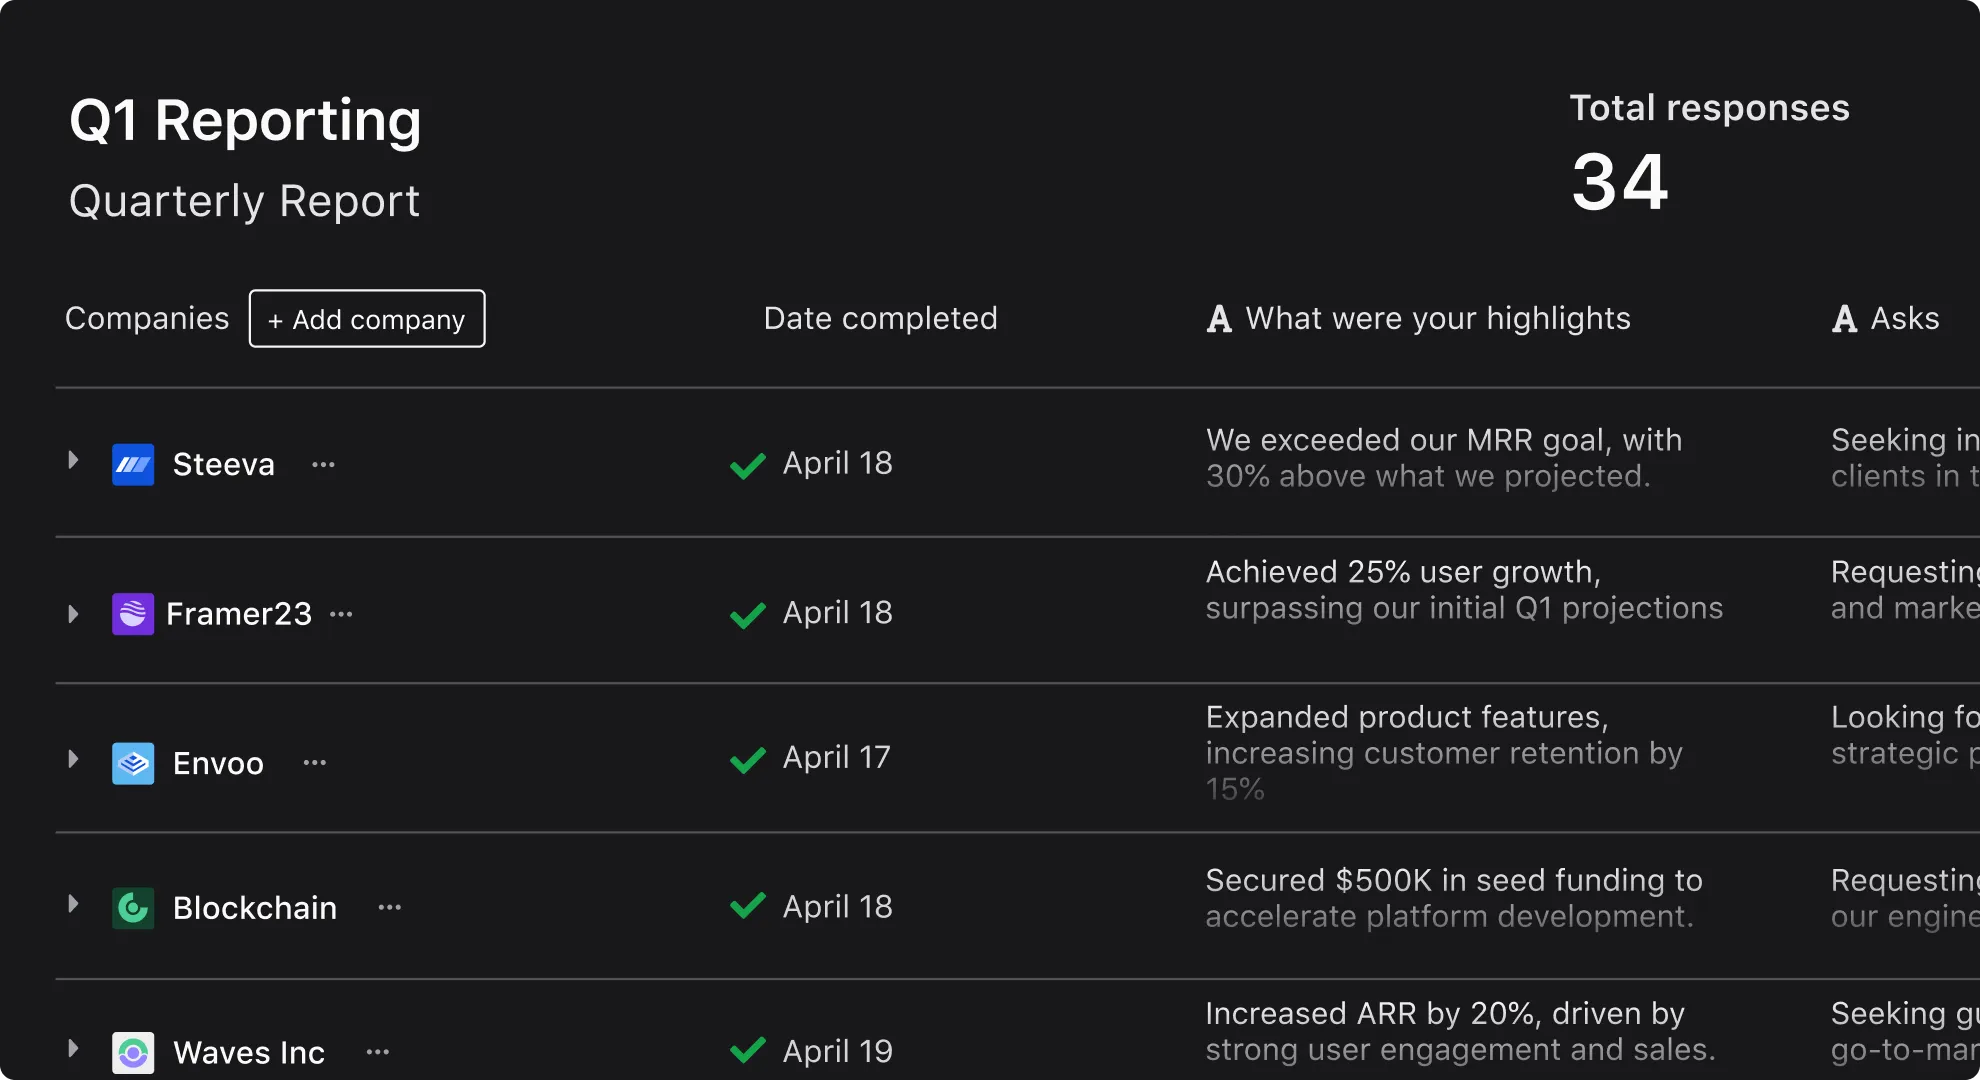
Task: Click the green checkmark icon in Waves Inc's row
Action: pos(746,1052)
